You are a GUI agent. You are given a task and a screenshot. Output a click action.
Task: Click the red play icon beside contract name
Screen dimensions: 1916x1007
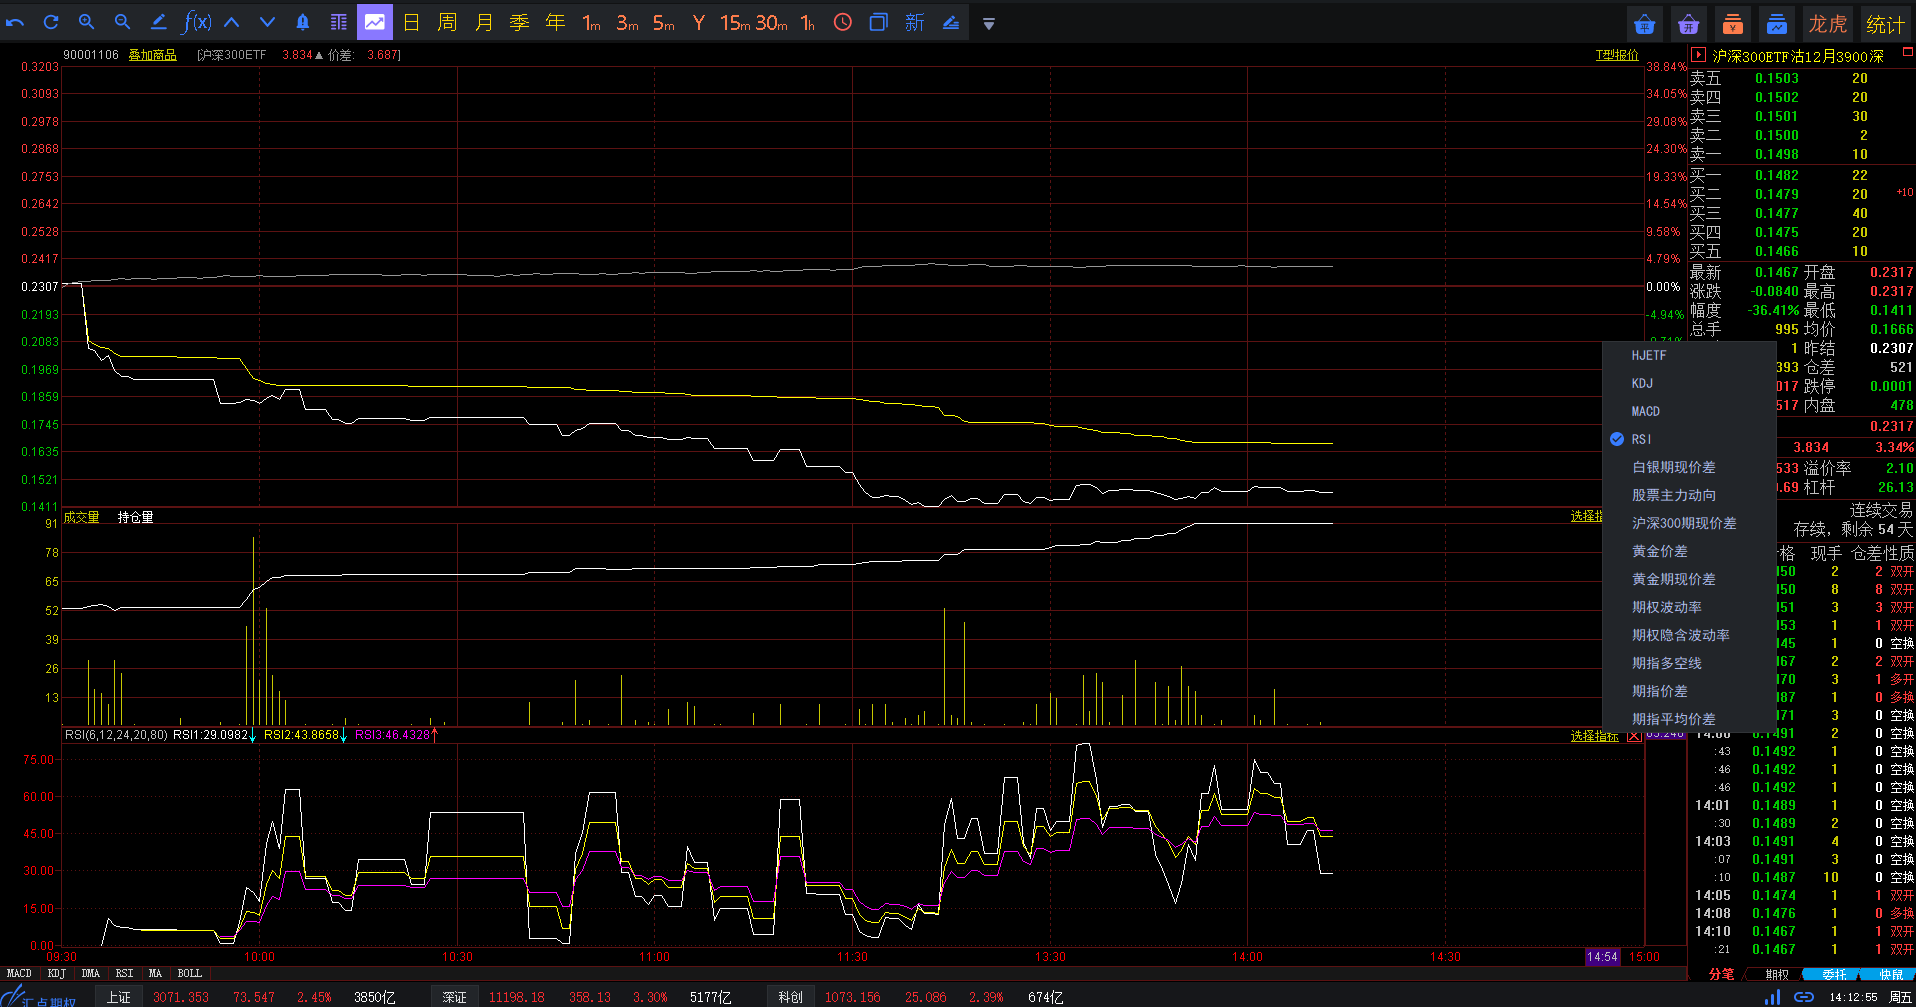[1698, 55]
